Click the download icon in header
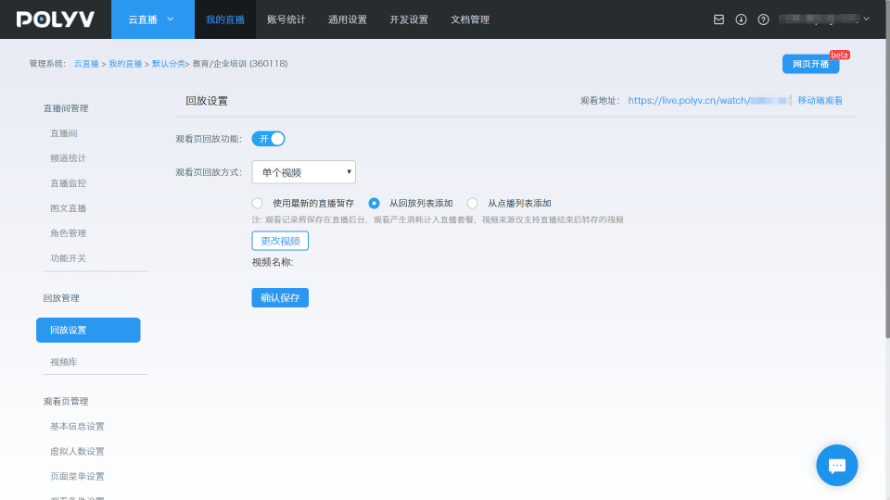Screen dimensions: 890x500 (x=741, y=20)
